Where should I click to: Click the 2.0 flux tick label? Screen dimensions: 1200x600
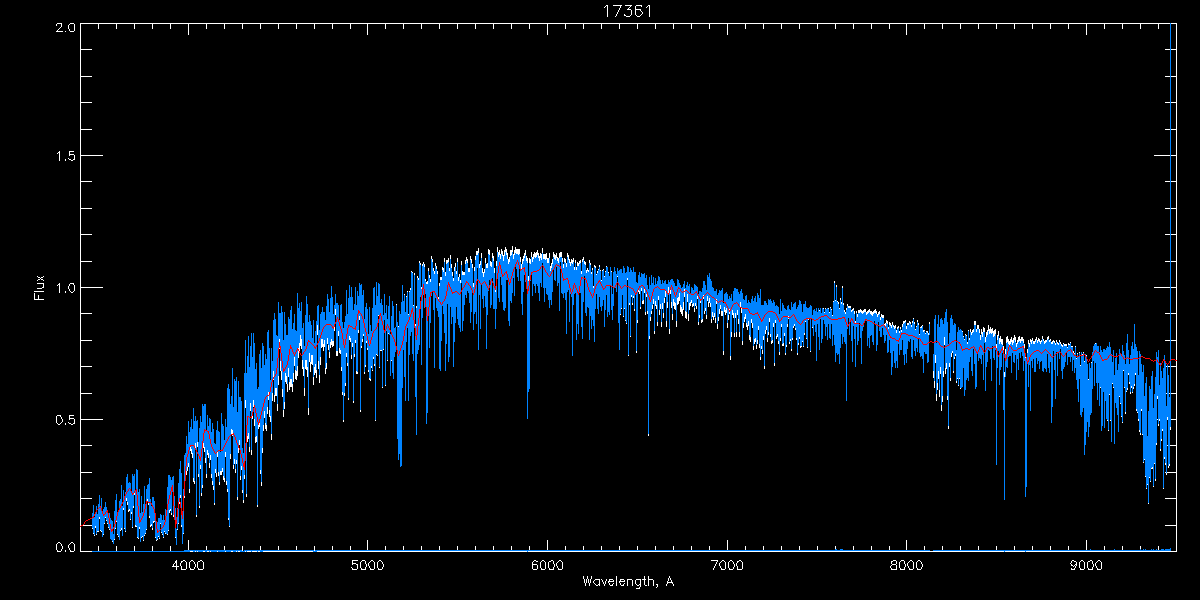[66, 27]
